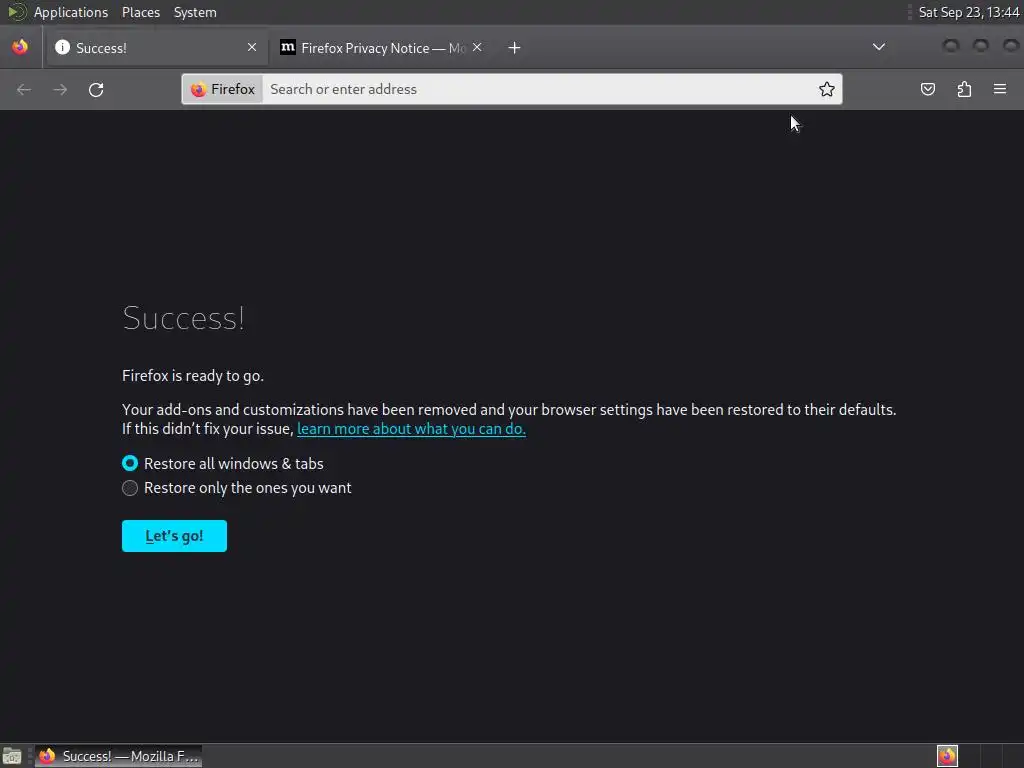
Task: Click the Mozilla m icon on Privacy Notice tab
Action: [287, 47]
